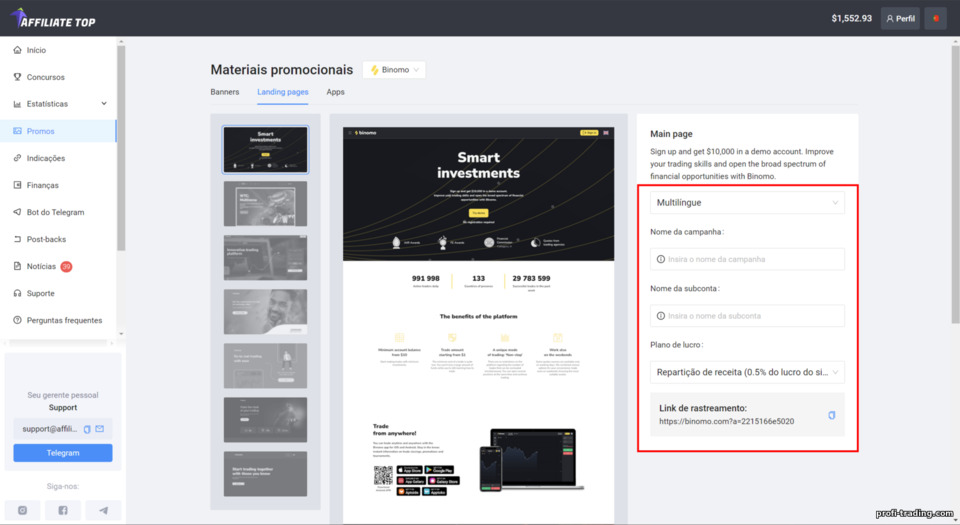Click the envelope mail icon beside support email
Viewport: 960px width, 525px height.
[100, 429]
